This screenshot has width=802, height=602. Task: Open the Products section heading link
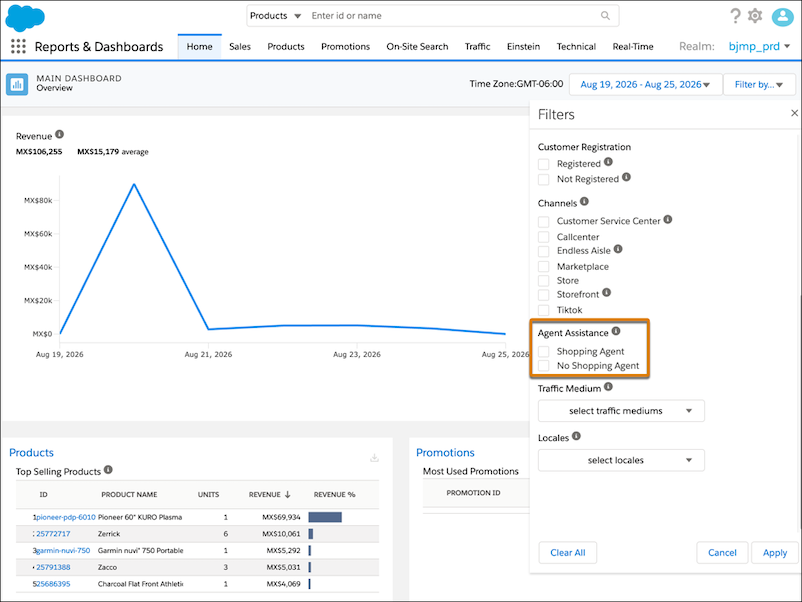click(31, 453)
